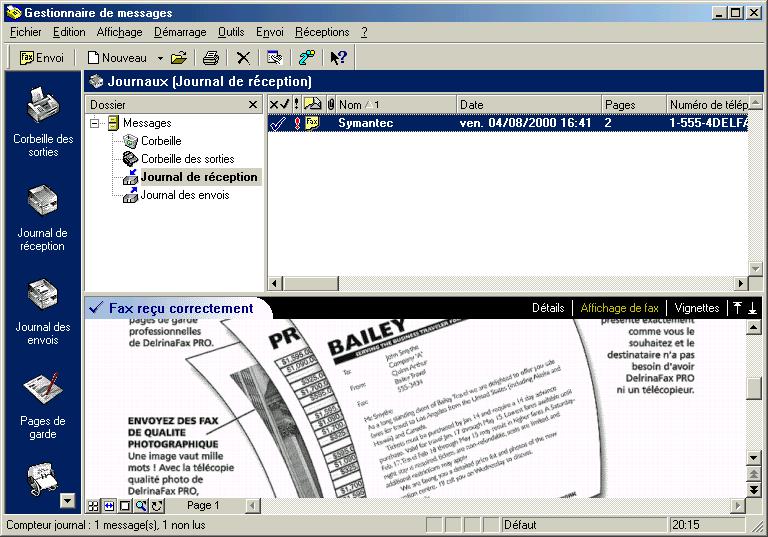Open the Edition menu
This screenshot has height=537, width=768.
[69, 32]
